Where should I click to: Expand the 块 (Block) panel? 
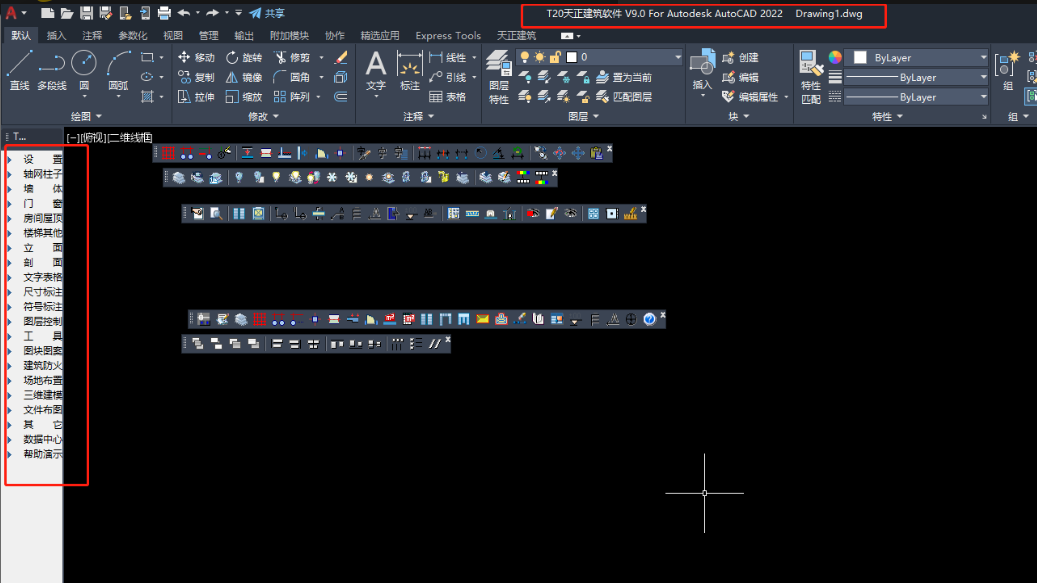click(x=739, y=116)
